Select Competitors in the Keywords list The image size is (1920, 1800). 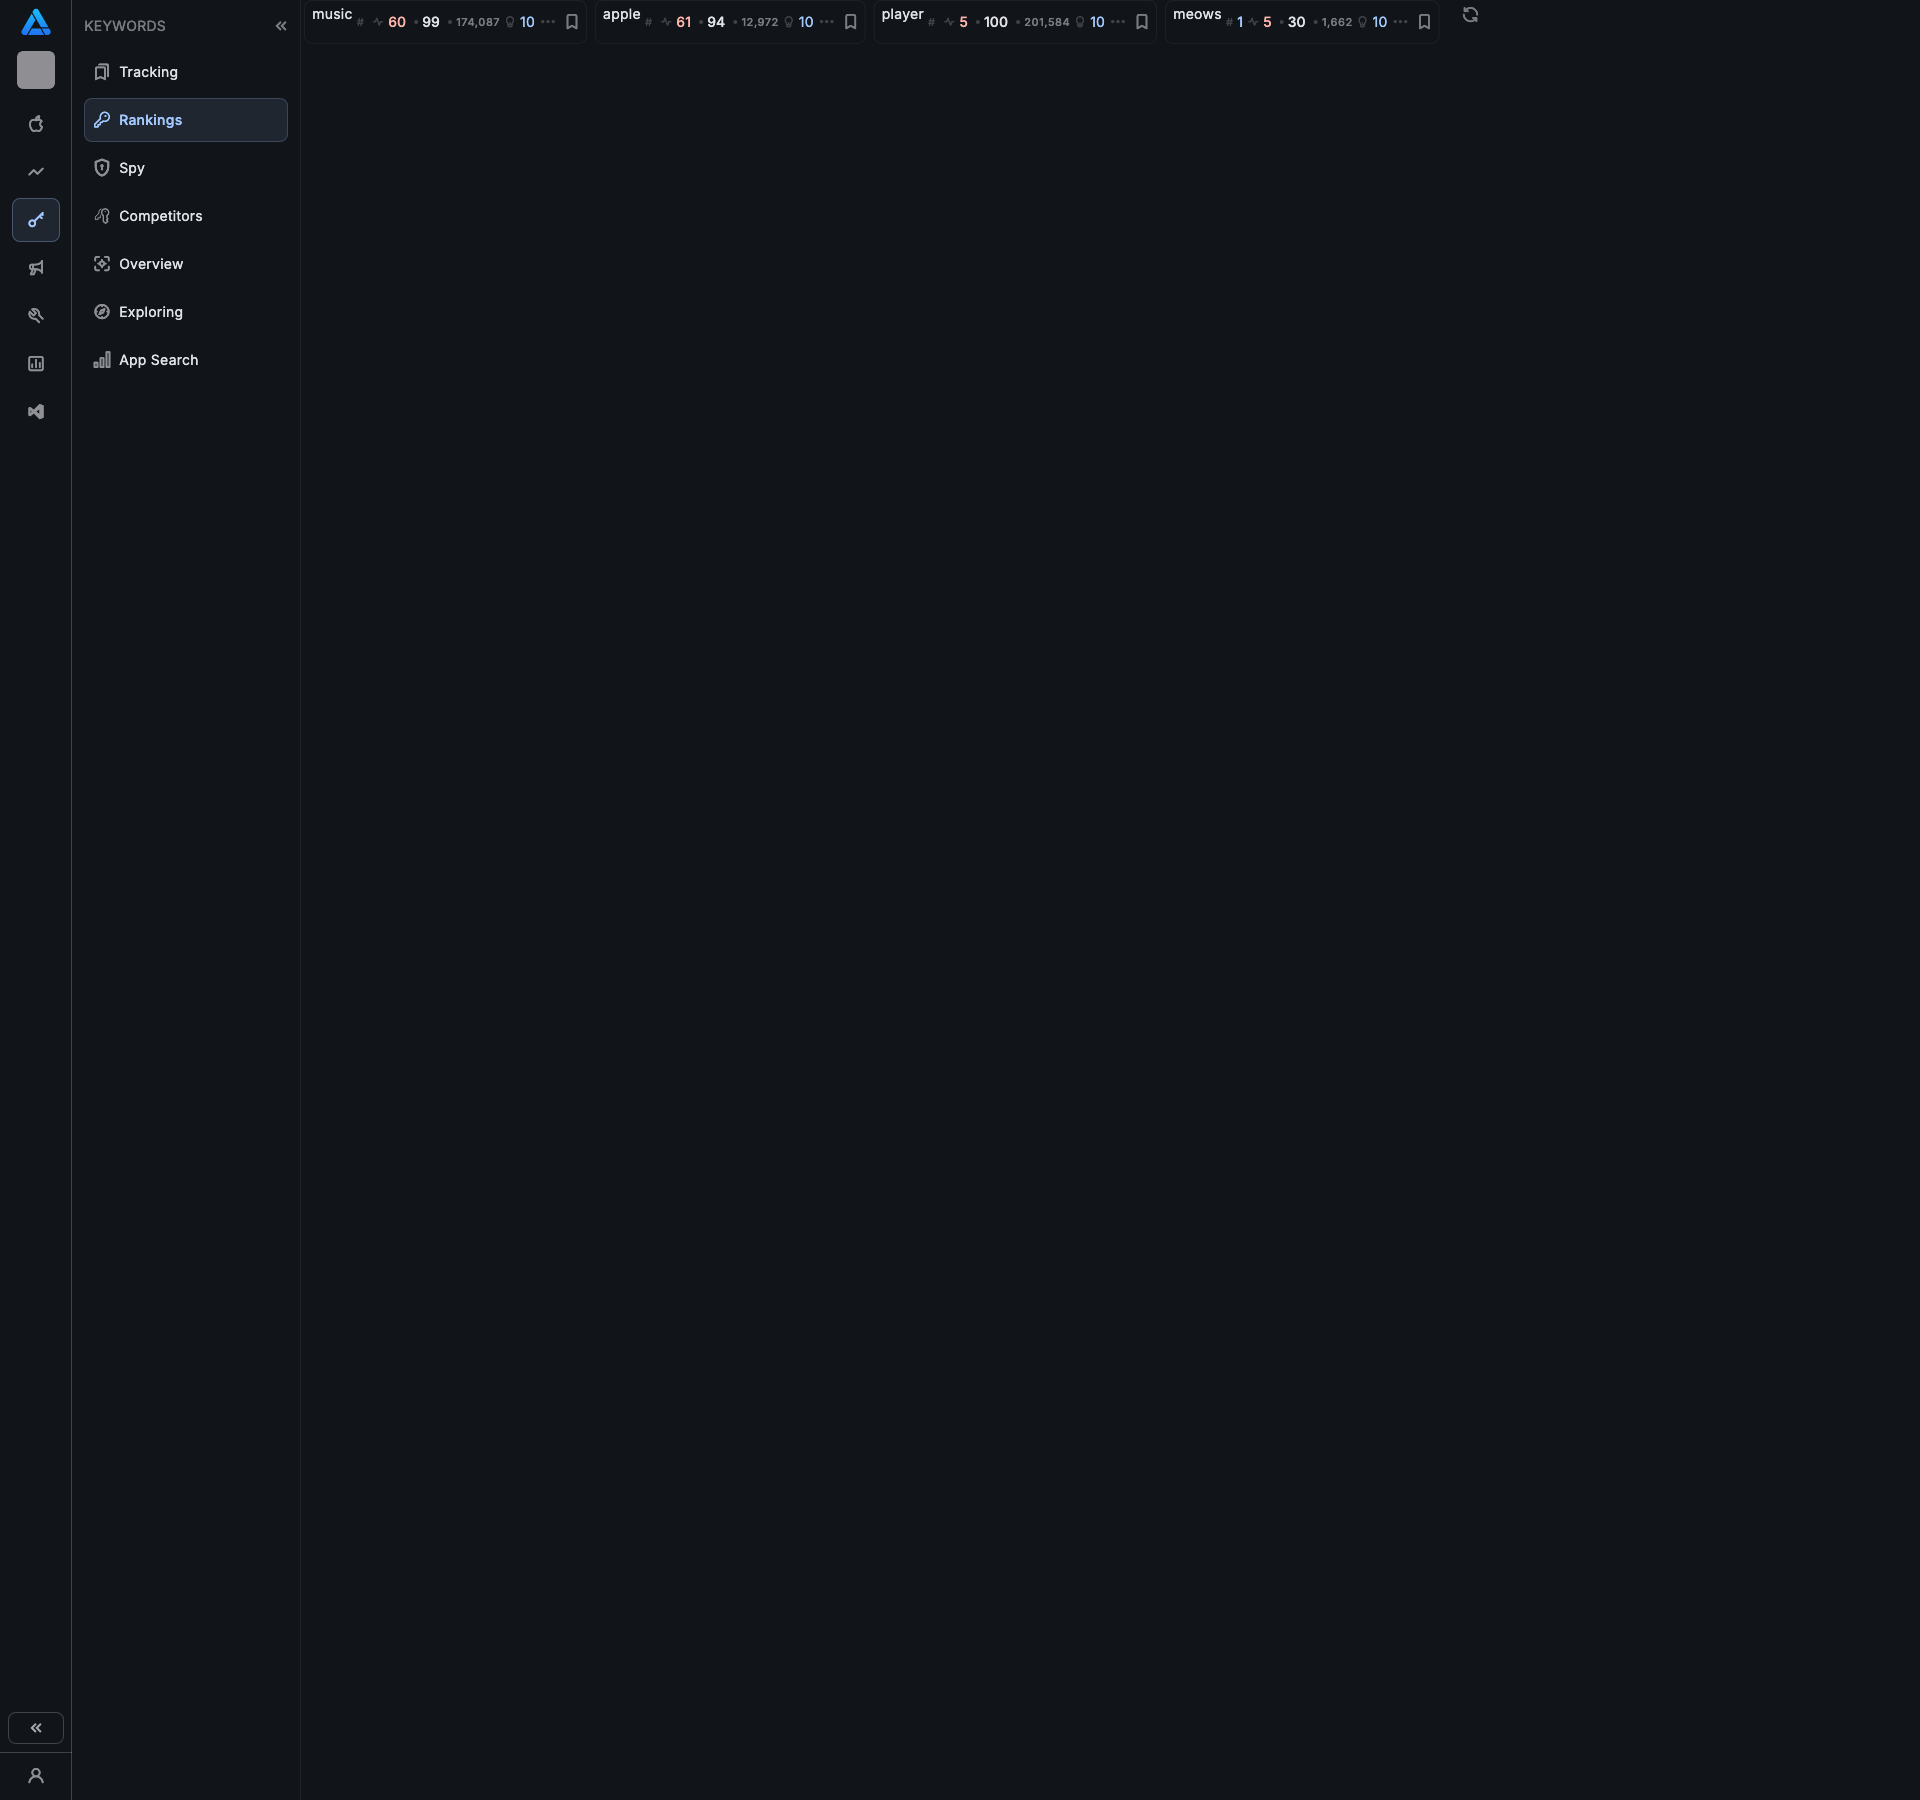[160, 216]
